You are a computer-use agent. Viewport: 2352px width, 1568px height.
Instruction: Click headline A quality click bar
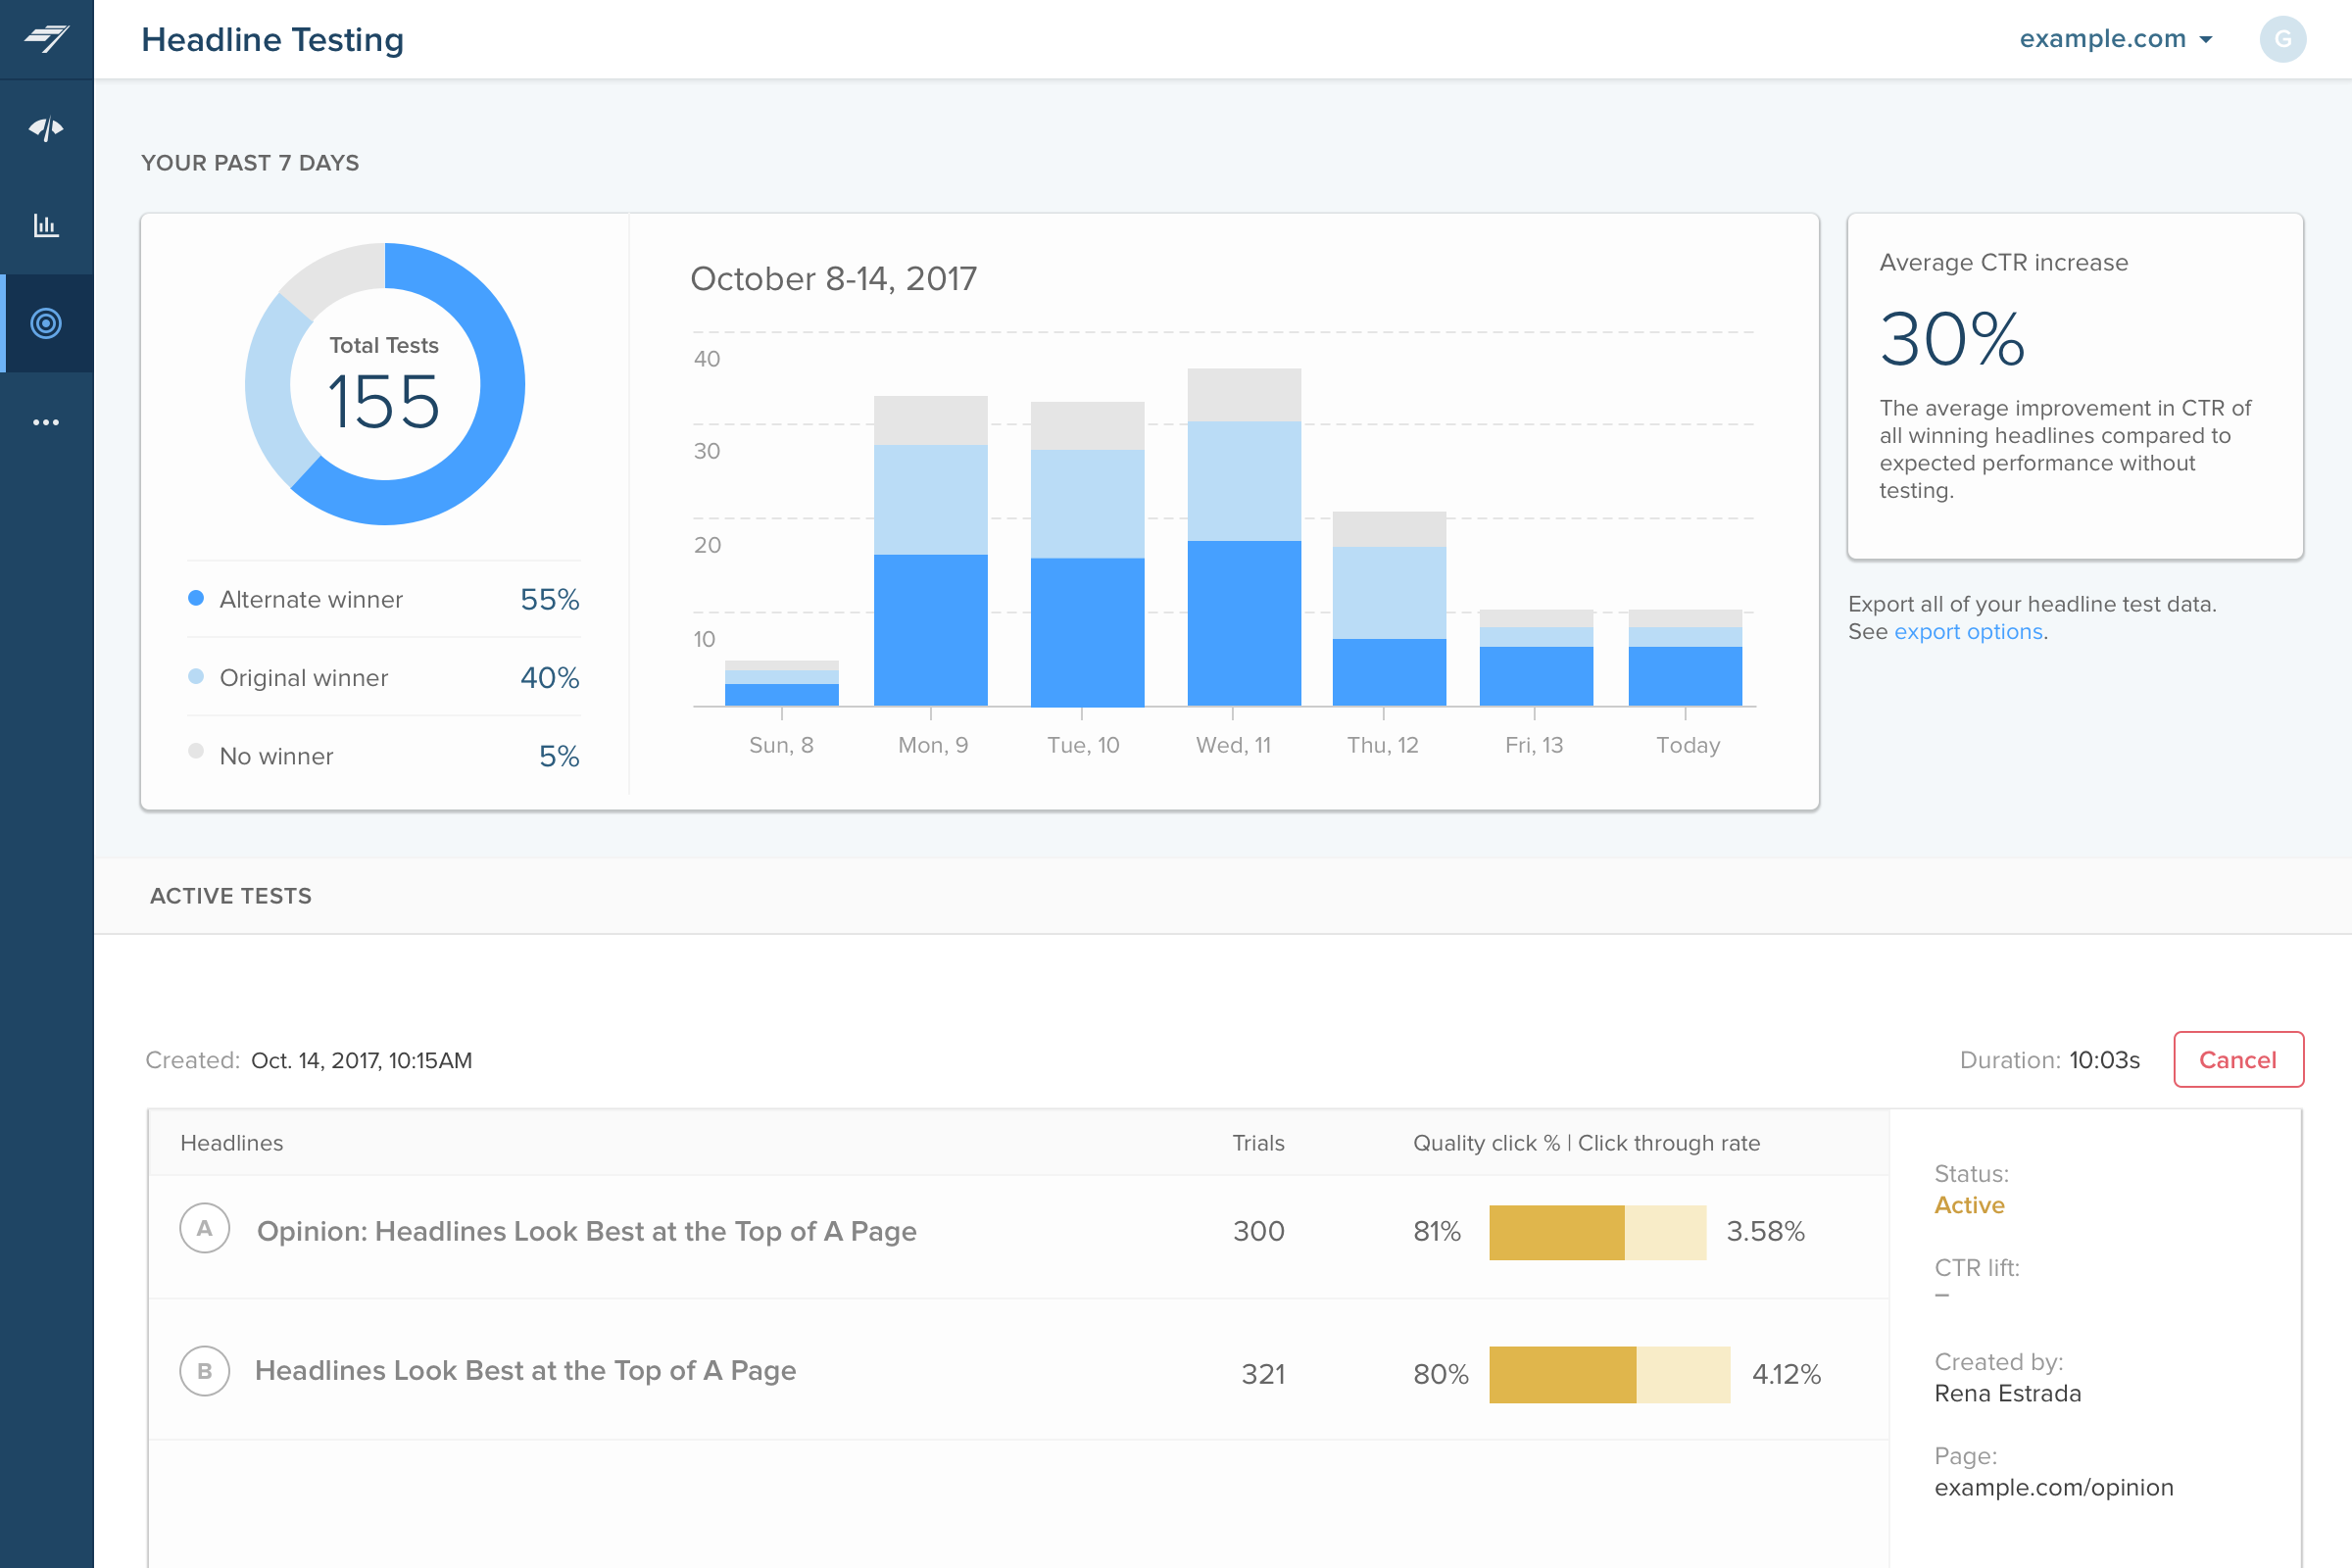tap(1597, 1232)
